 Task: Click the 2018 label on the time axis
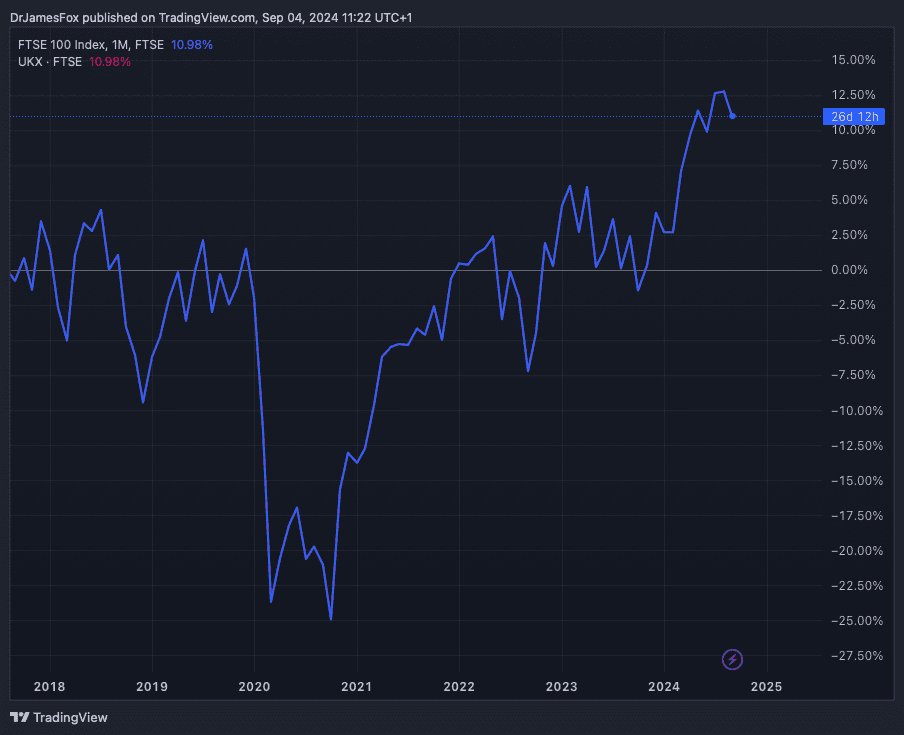[49, 686]
